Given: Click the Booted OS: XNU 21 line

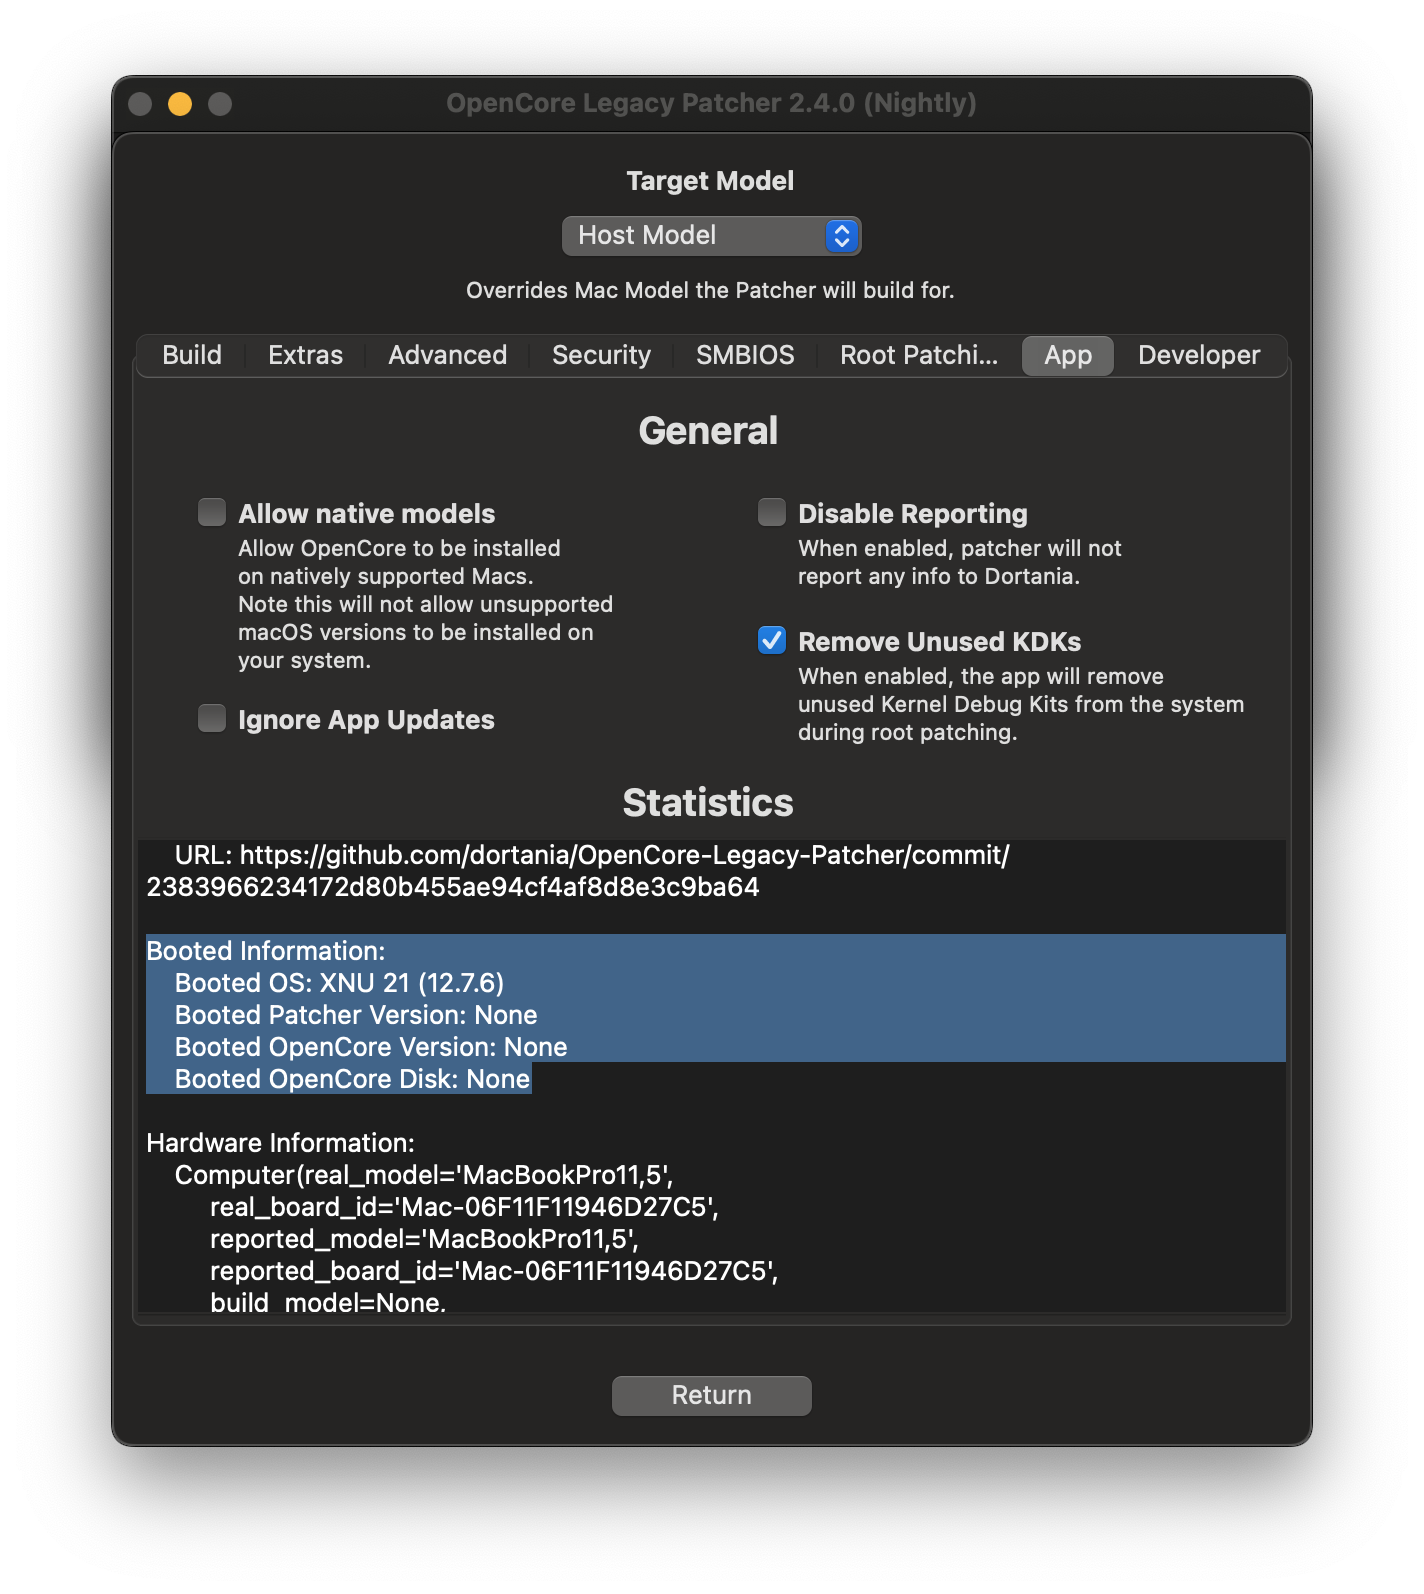Looking at the screenshot, I should pyautogui.click(x=339, y=984).
